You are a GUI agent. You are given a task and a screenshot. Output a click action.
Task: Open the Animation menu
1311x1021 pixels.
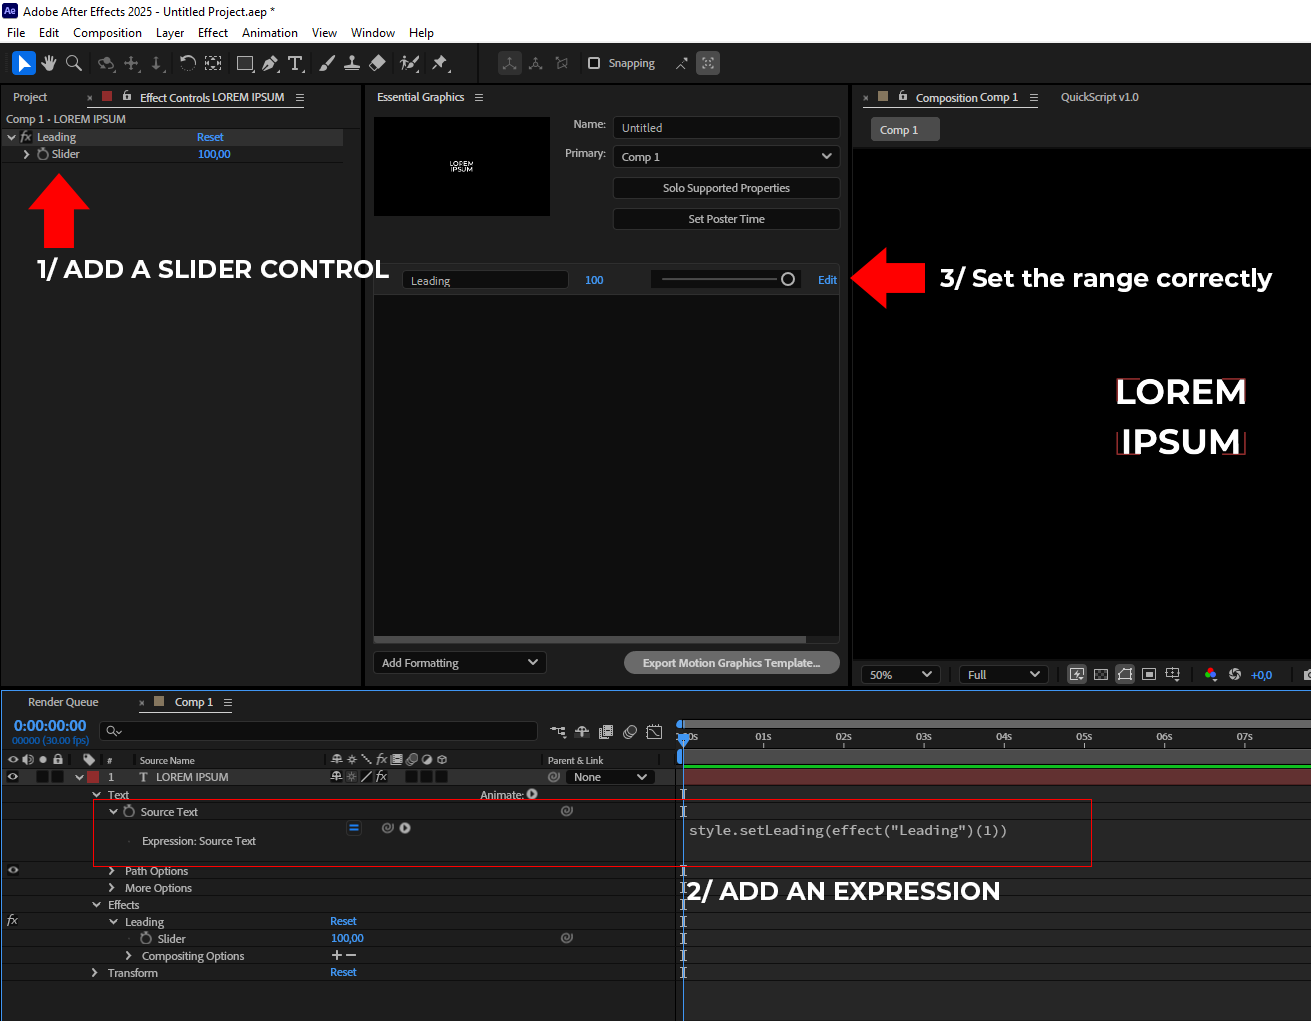point(269,32)
